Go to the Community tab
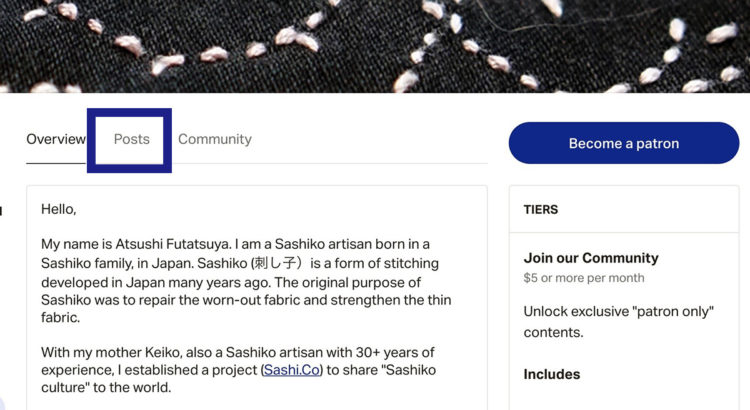 pyautogui.click(x=215, y=140)
